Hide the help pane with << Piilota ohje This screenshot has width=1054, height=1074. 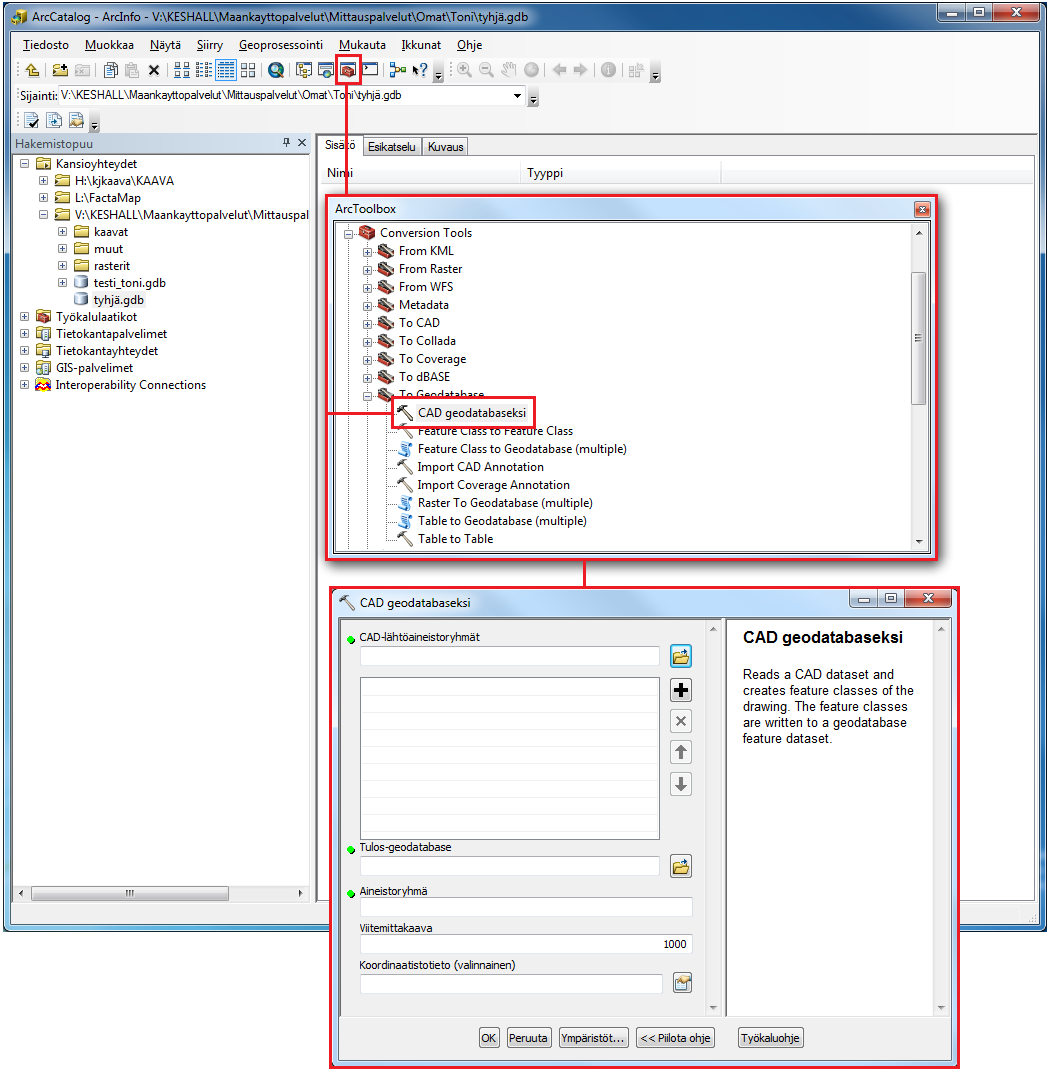point(675,1038)
